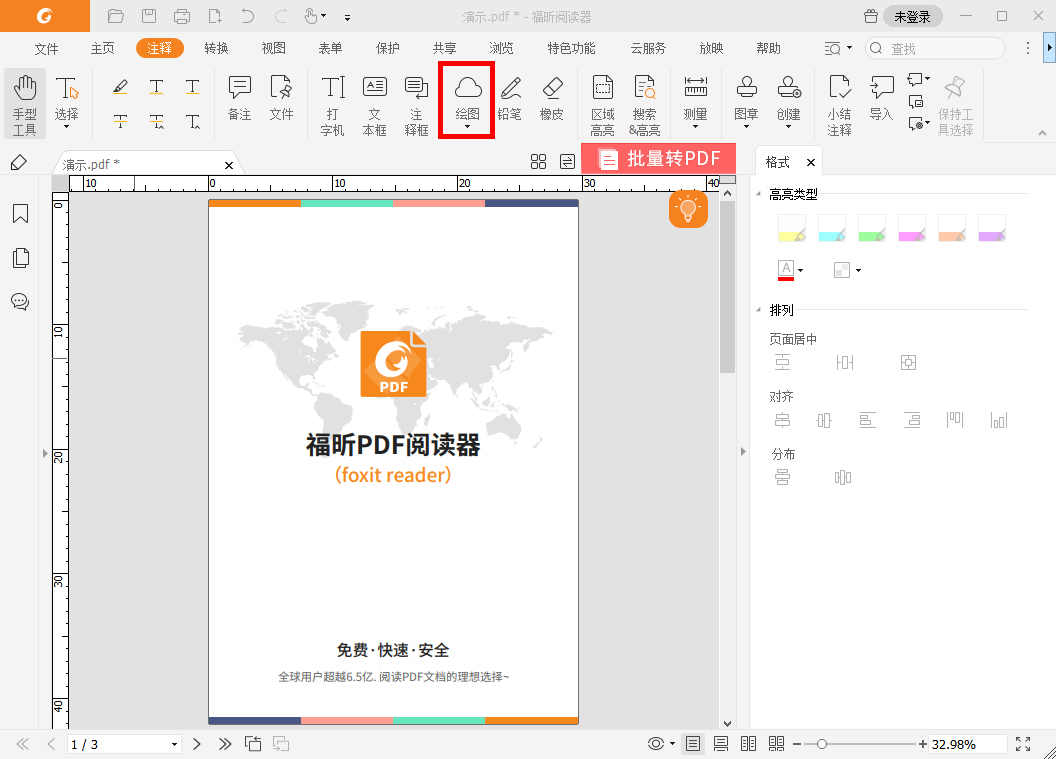
Task: Pick the yellow highlight swatch under 高亮类型
Action: pos(791,227)
